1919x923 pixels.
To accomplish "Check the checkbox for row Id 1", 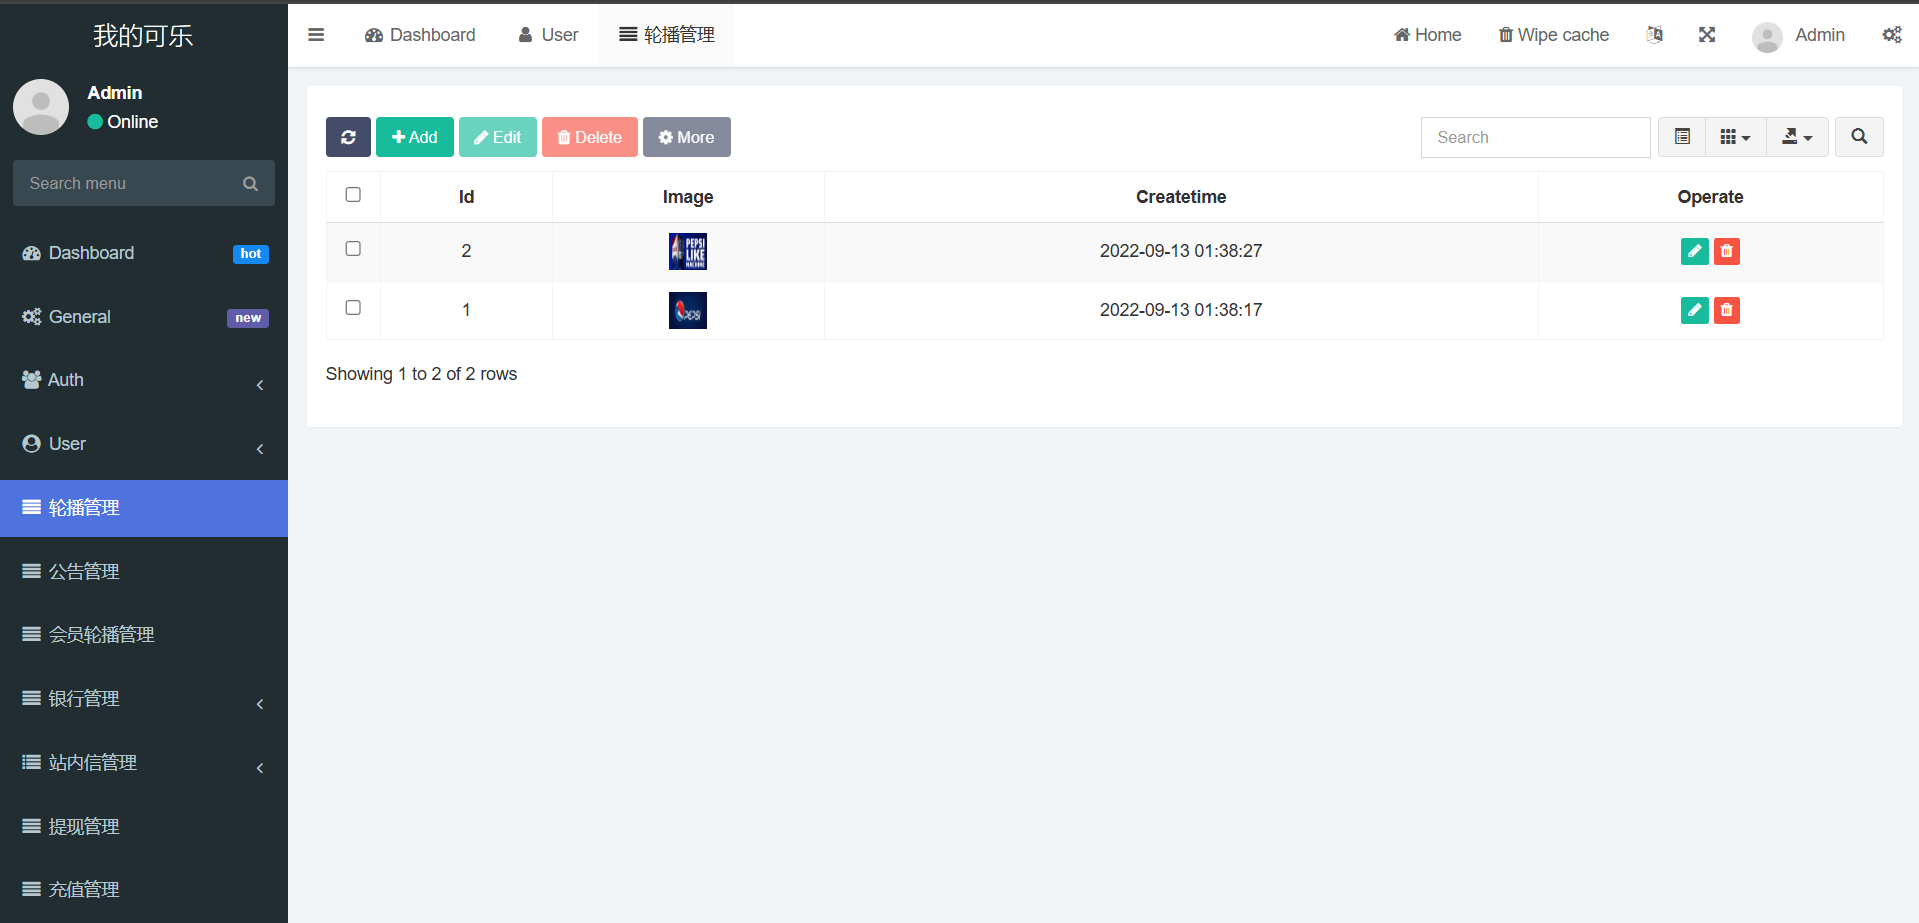I will [353, 308].
